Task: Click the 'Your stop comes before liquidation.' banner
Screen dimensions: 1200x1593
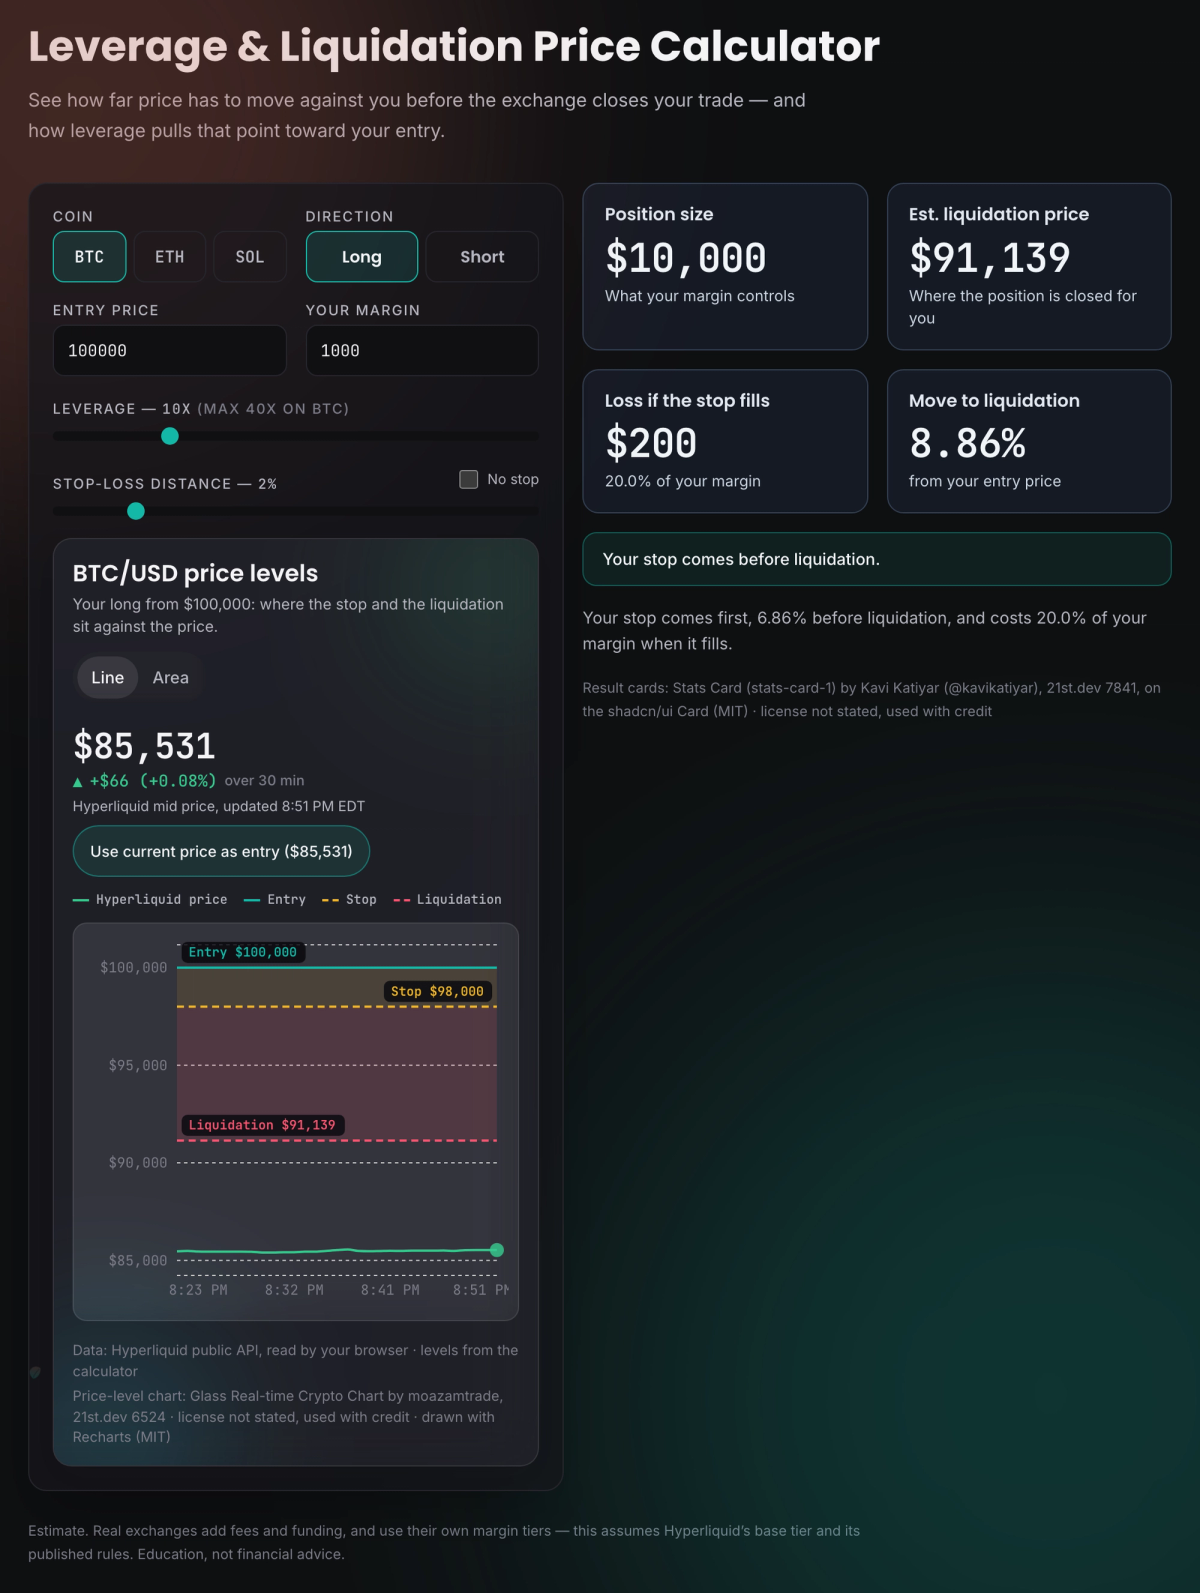Action: point(877,559)
